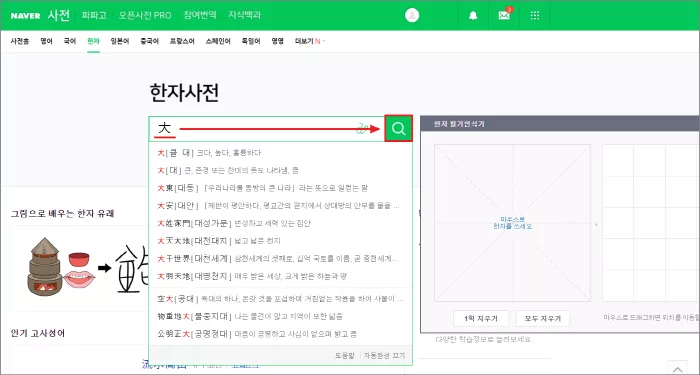Click the handwriting candidate results grid
The width and height of the screenshot is (700, 375).
[651, 223]
